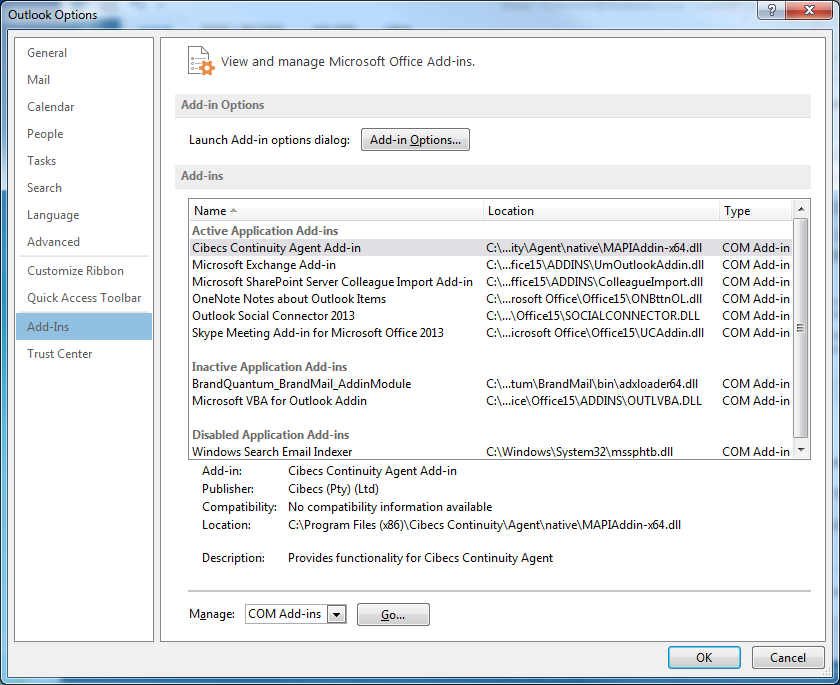840x685 pixels.
Task: Click the Go button beside Manage
Action: pyautogui.click(x=393, y=614)
